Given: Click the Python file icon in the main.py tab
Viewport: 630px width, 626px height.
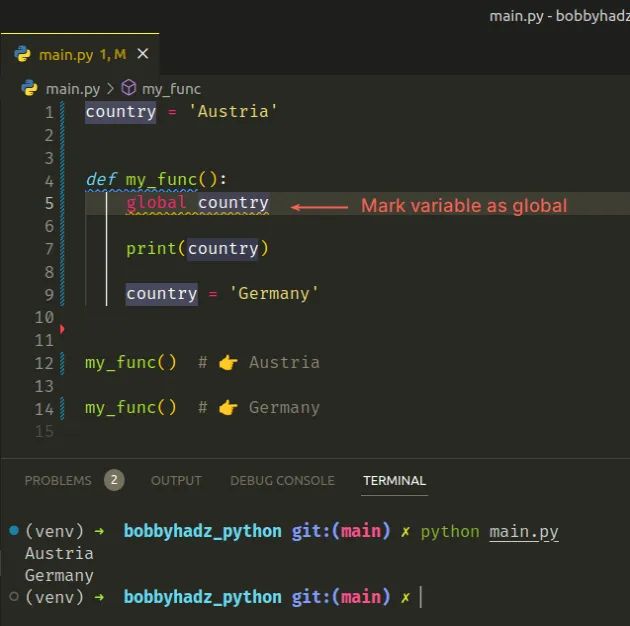Looking at the screenshot, I should pos(22,54).
